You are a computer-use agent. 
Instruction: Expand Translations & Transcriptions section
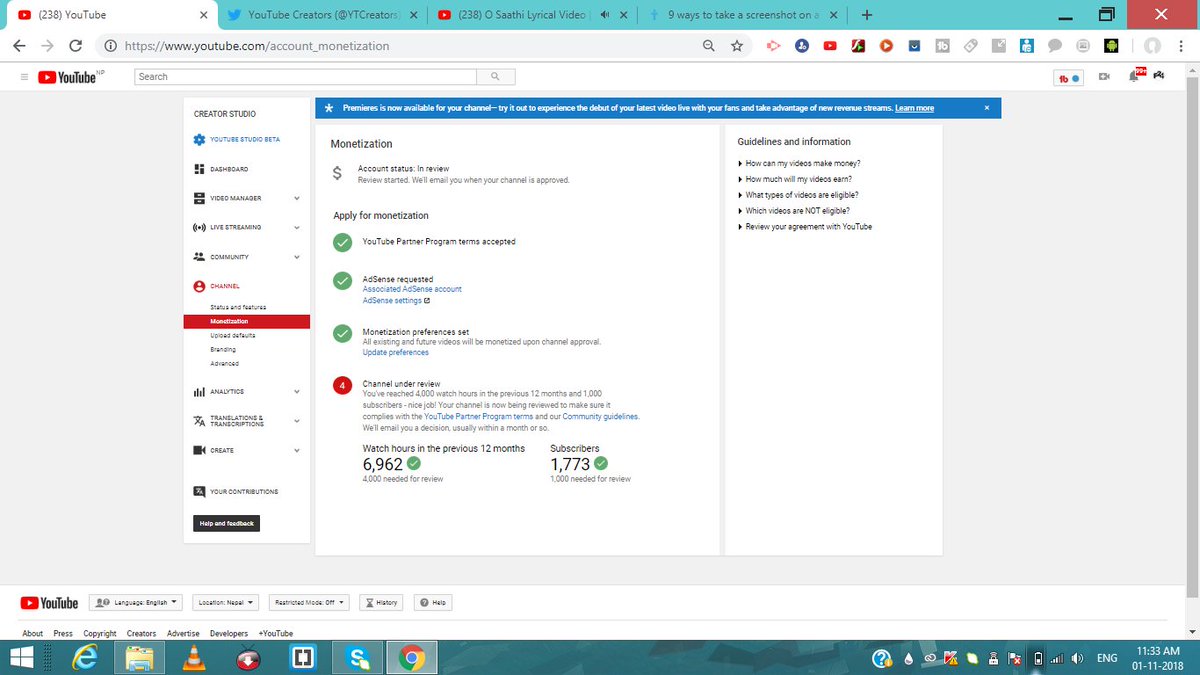point(297,421)
